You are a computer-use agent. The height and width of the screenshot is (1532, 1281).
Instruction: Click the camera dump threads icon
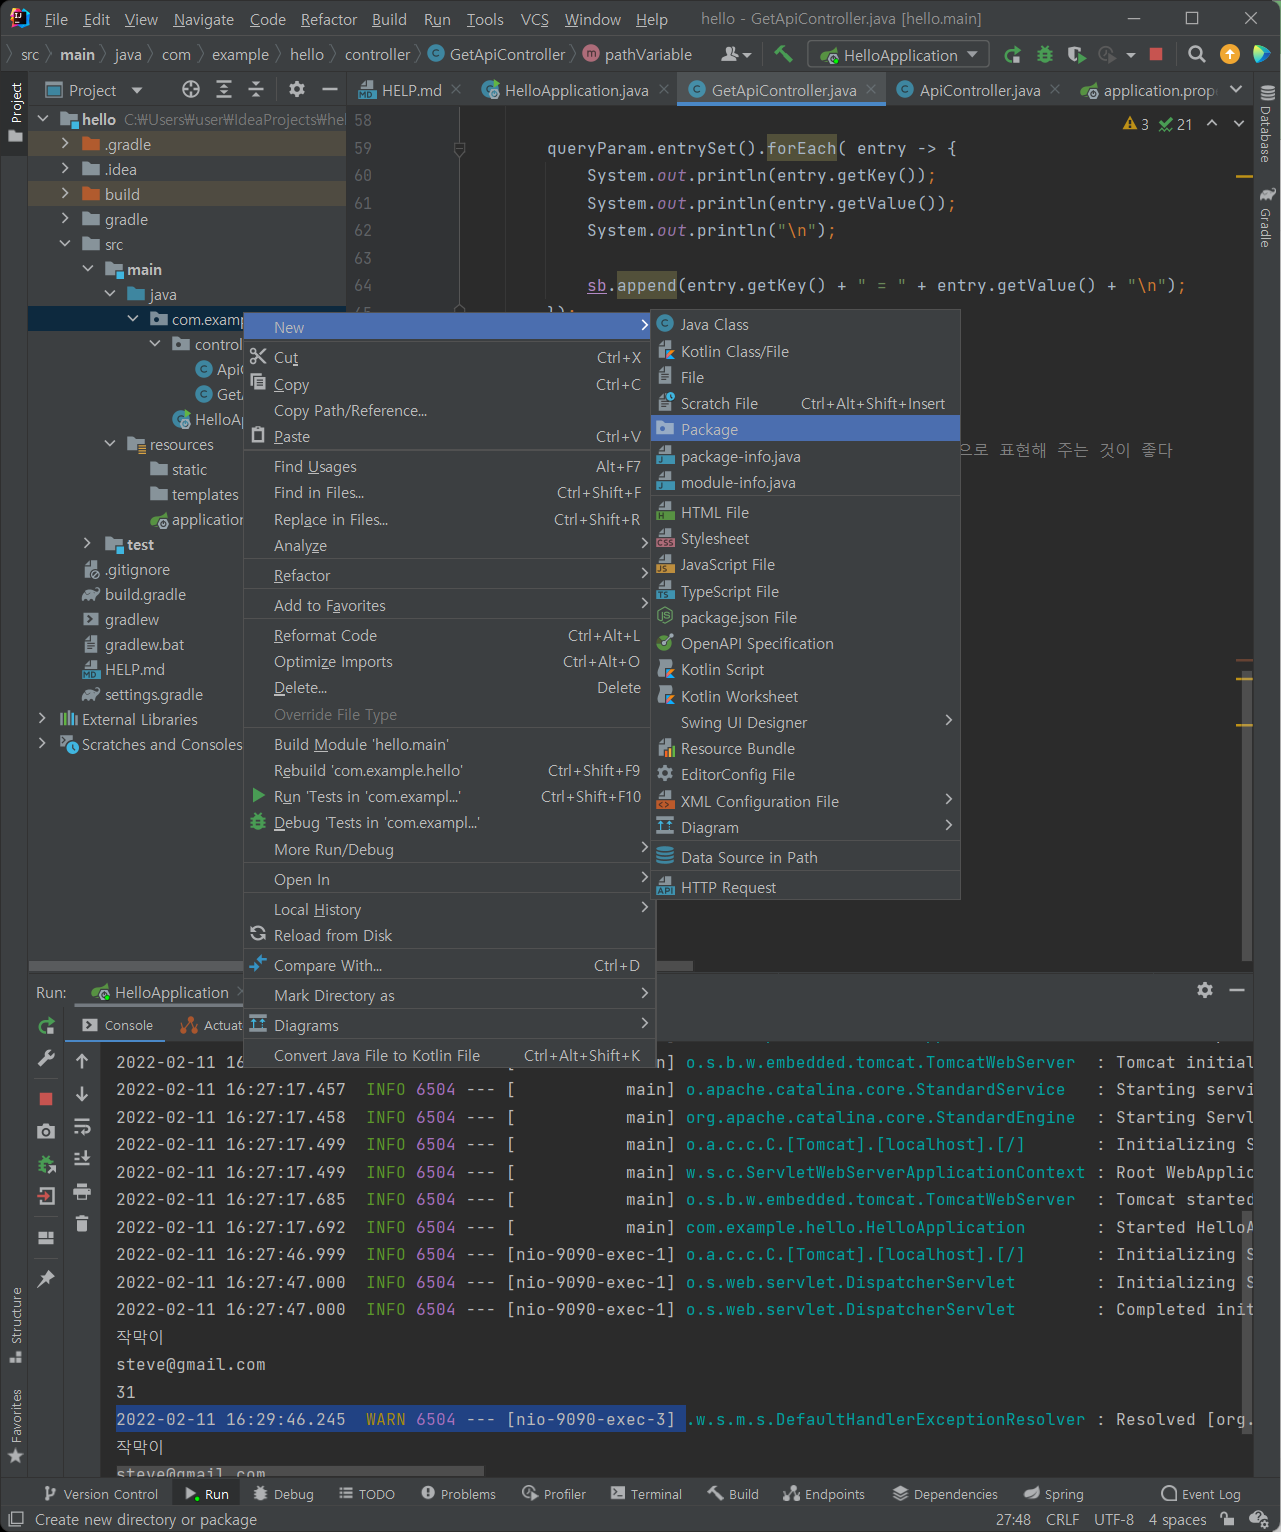coord(46,1131)
